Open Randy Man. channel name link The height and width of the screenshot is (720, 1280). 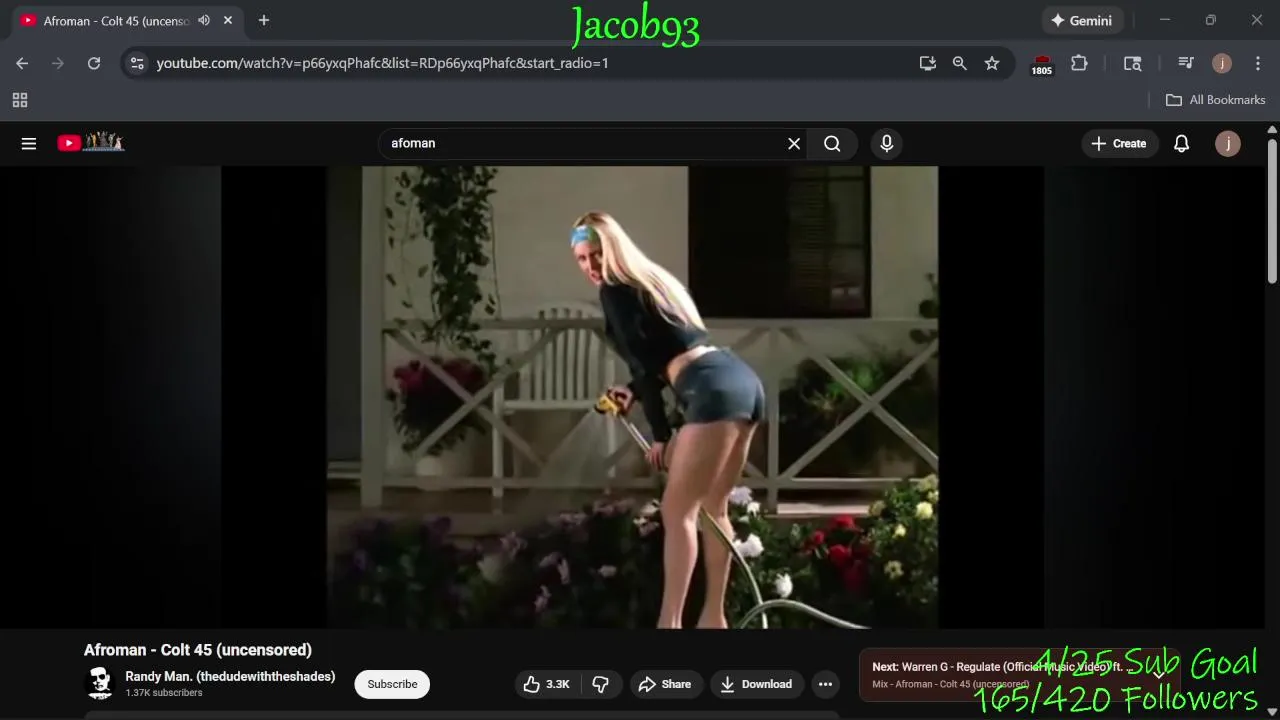pyautogui.click(x=230, y=676)
